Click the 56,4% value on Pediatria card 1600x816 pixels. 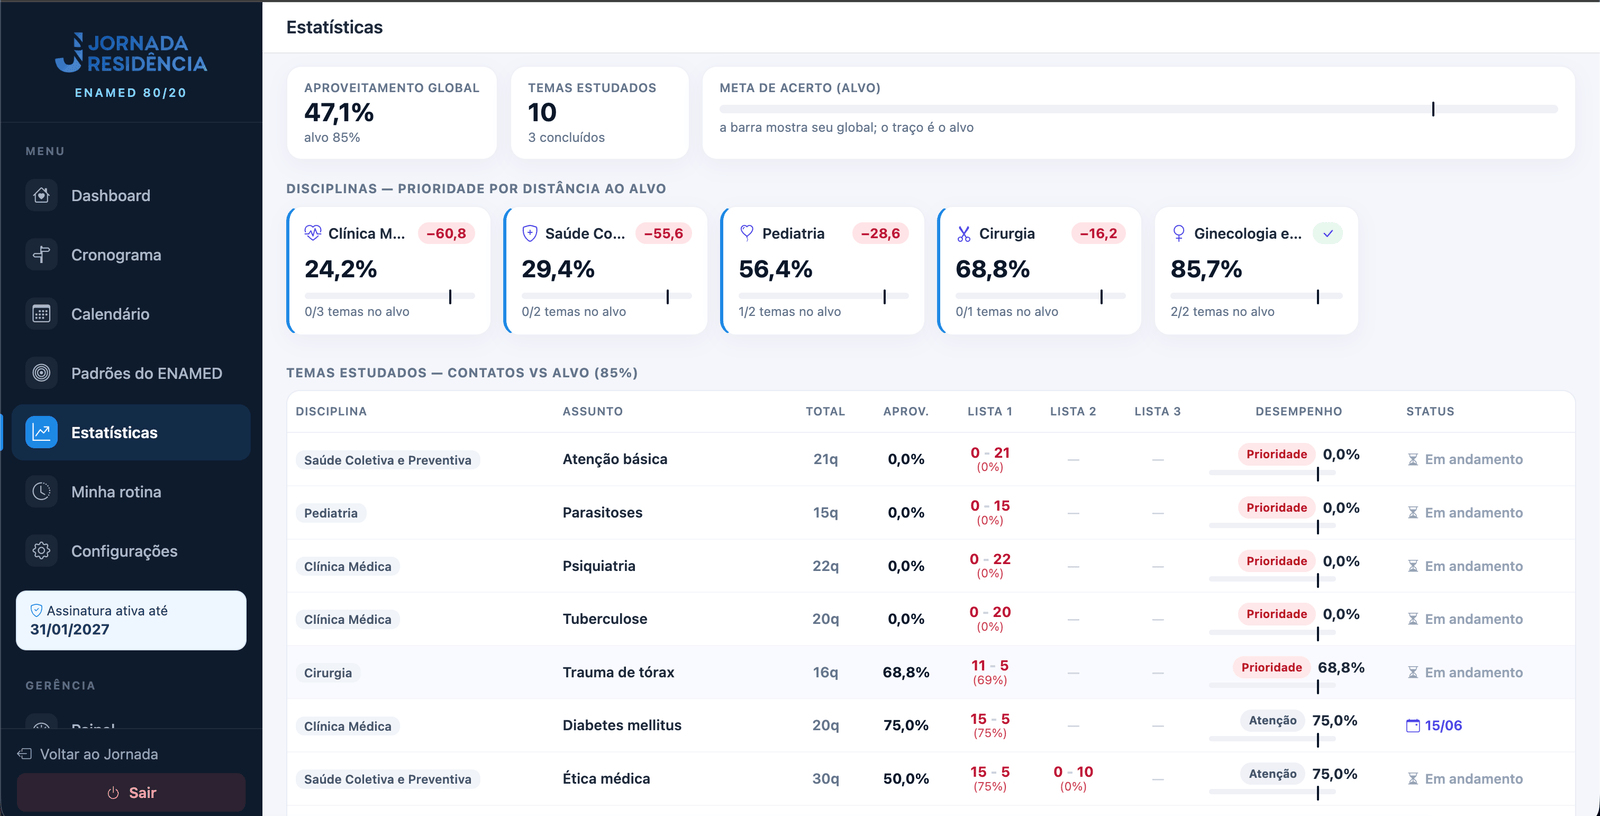point(775,269)
